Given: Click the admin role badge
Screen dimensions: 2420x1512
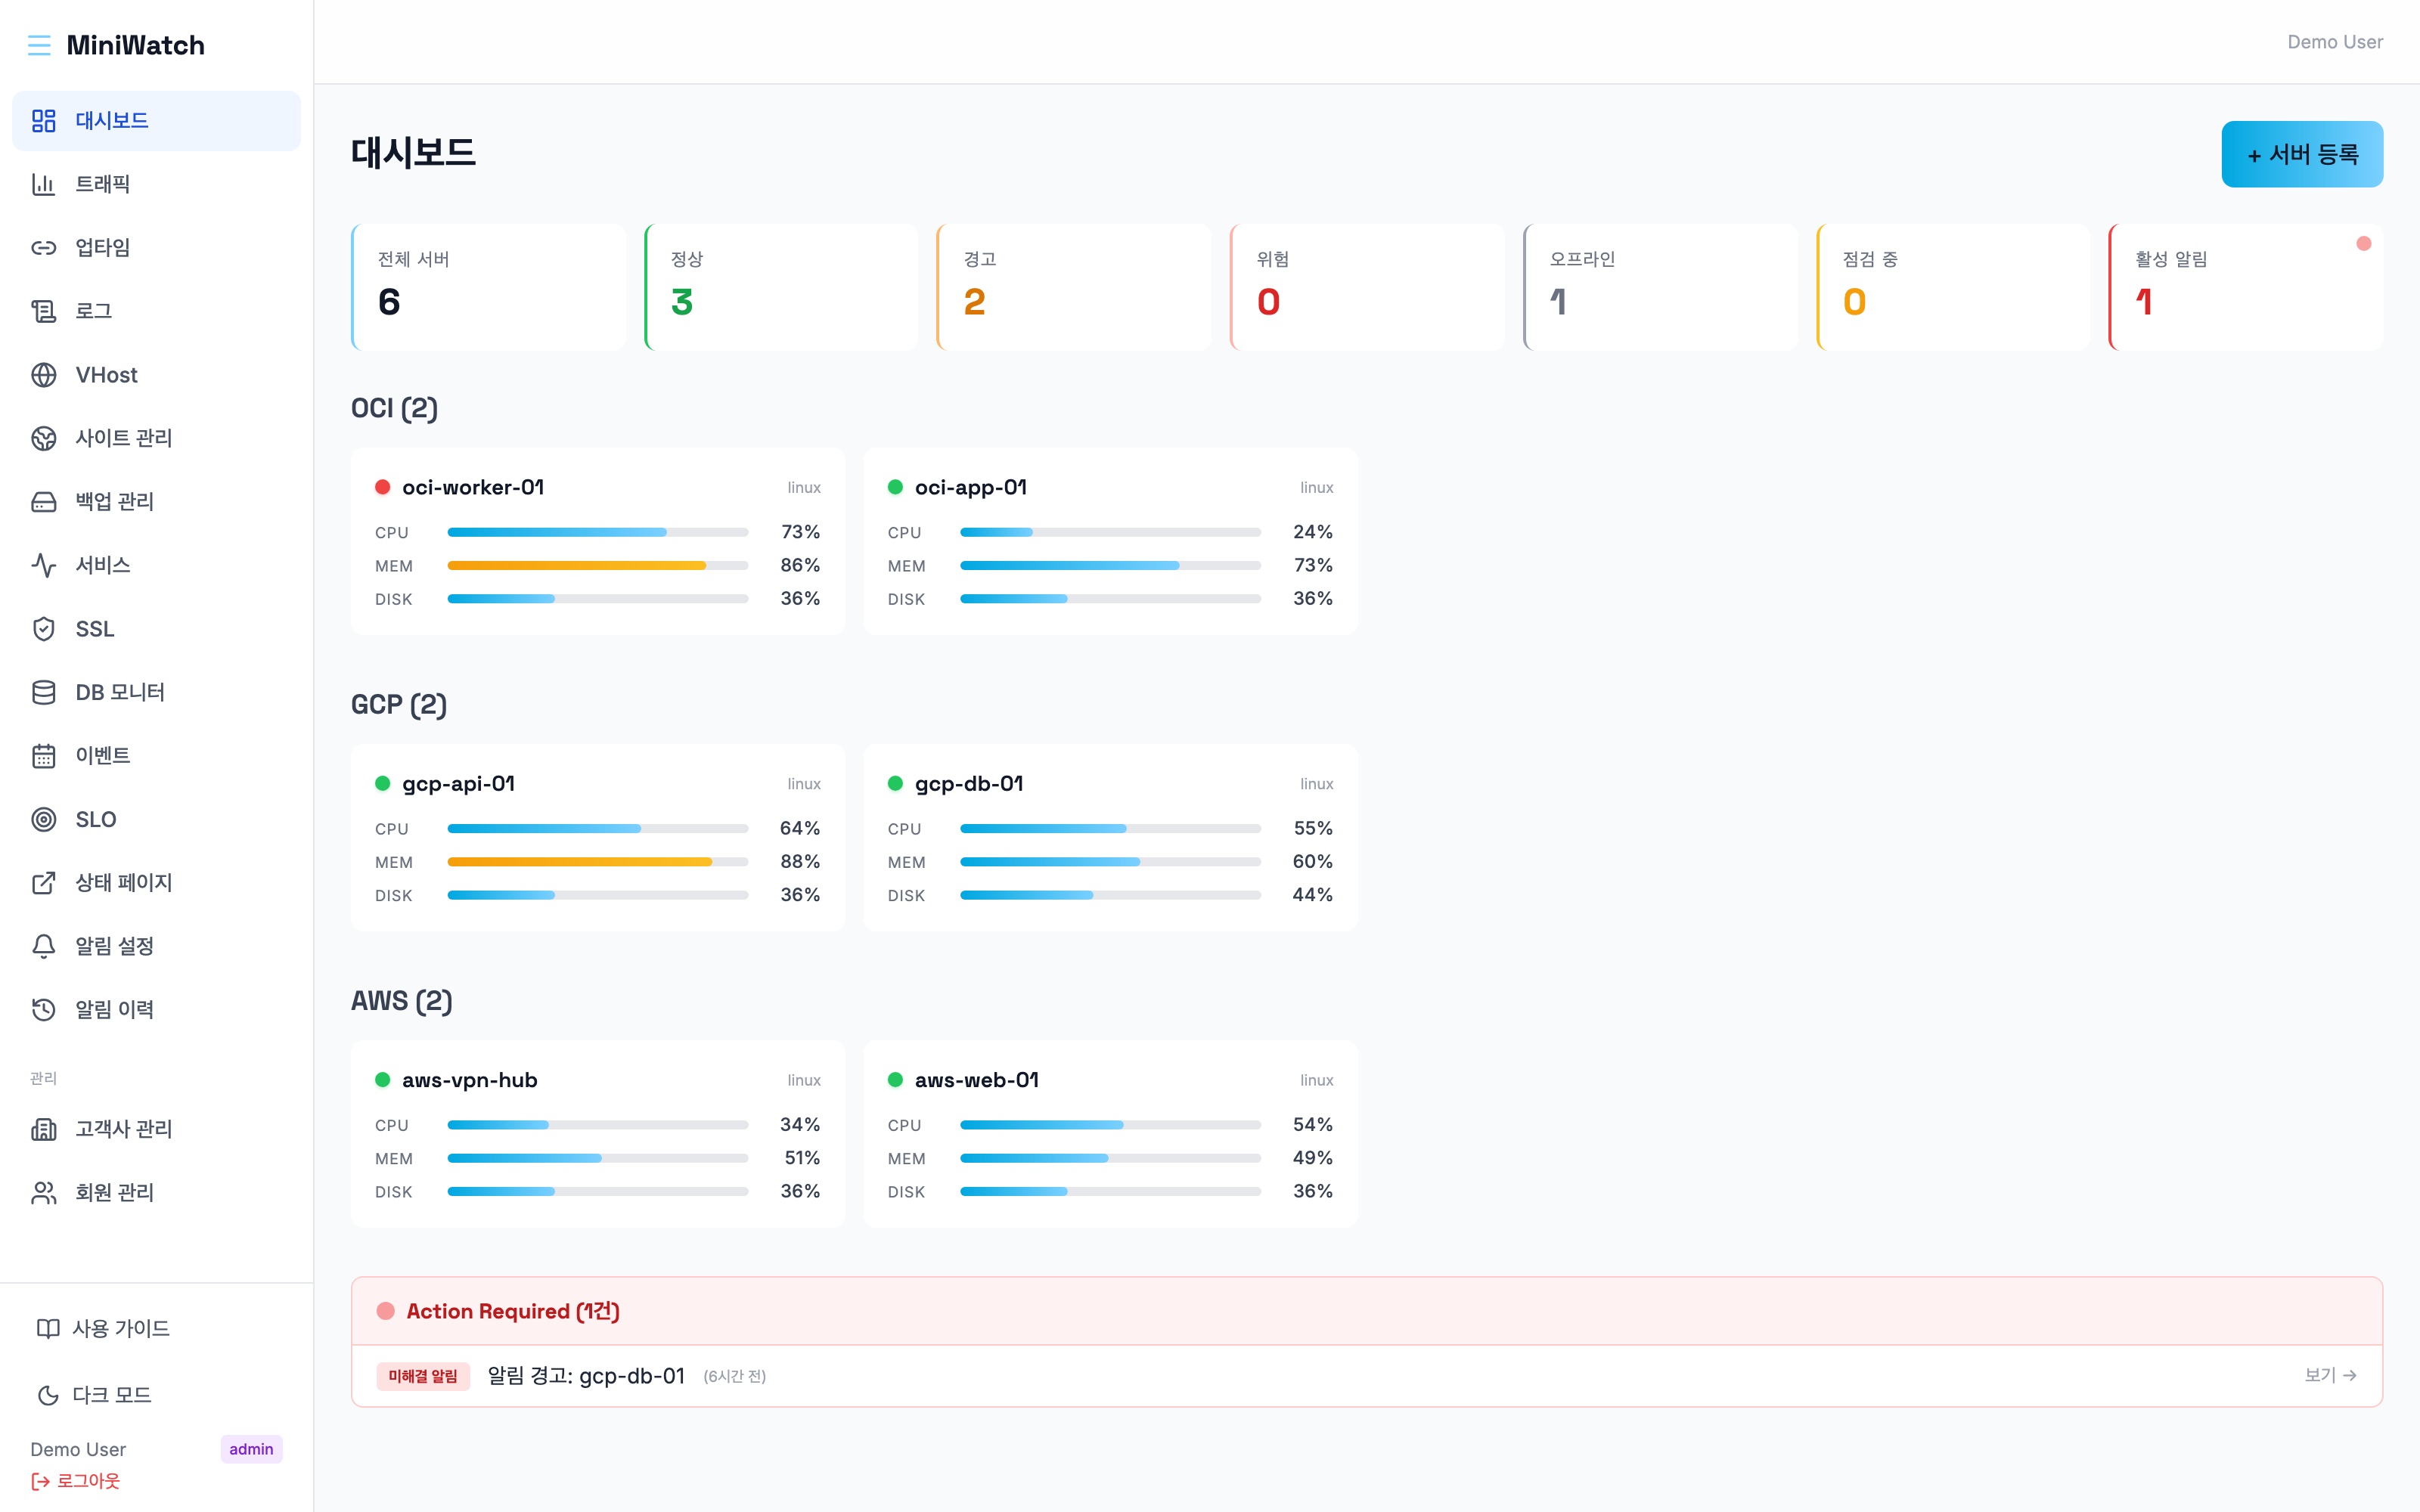Looking at the screenshot, I should click(x=251, y=1449).
